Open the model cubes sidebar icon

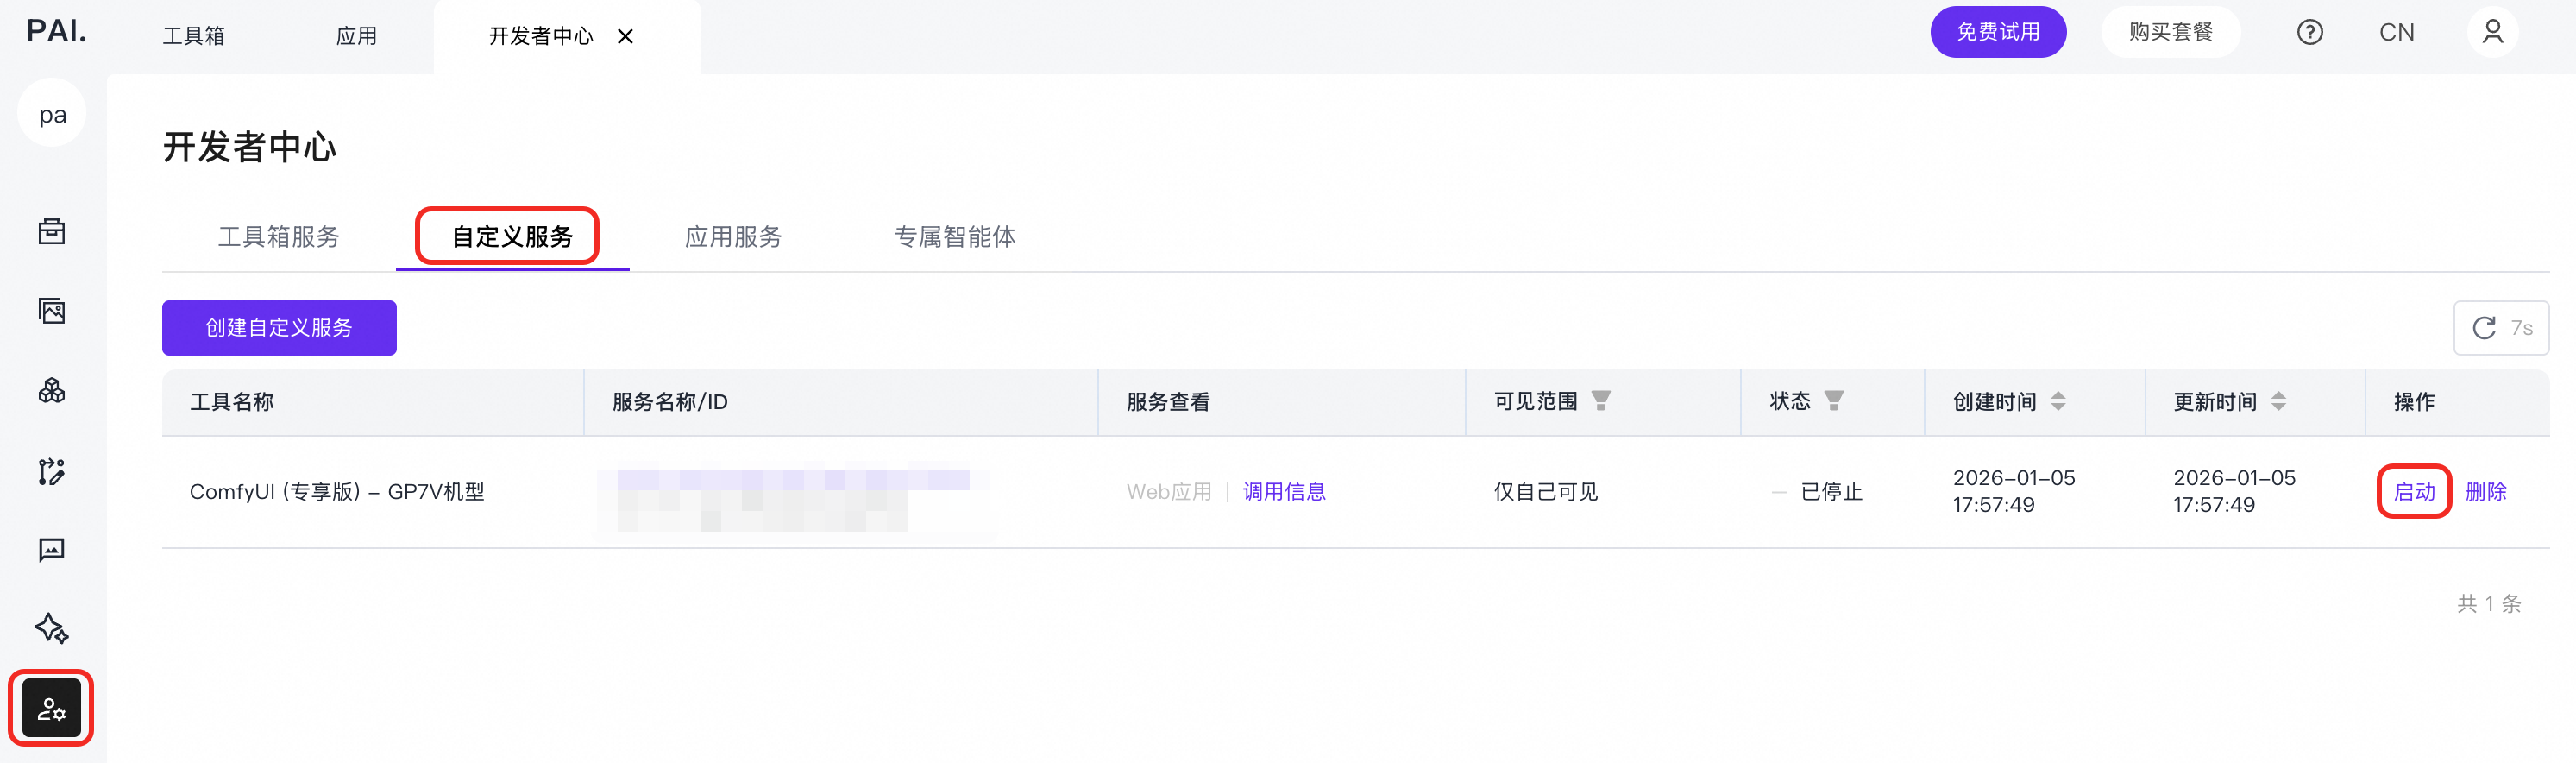52,390
